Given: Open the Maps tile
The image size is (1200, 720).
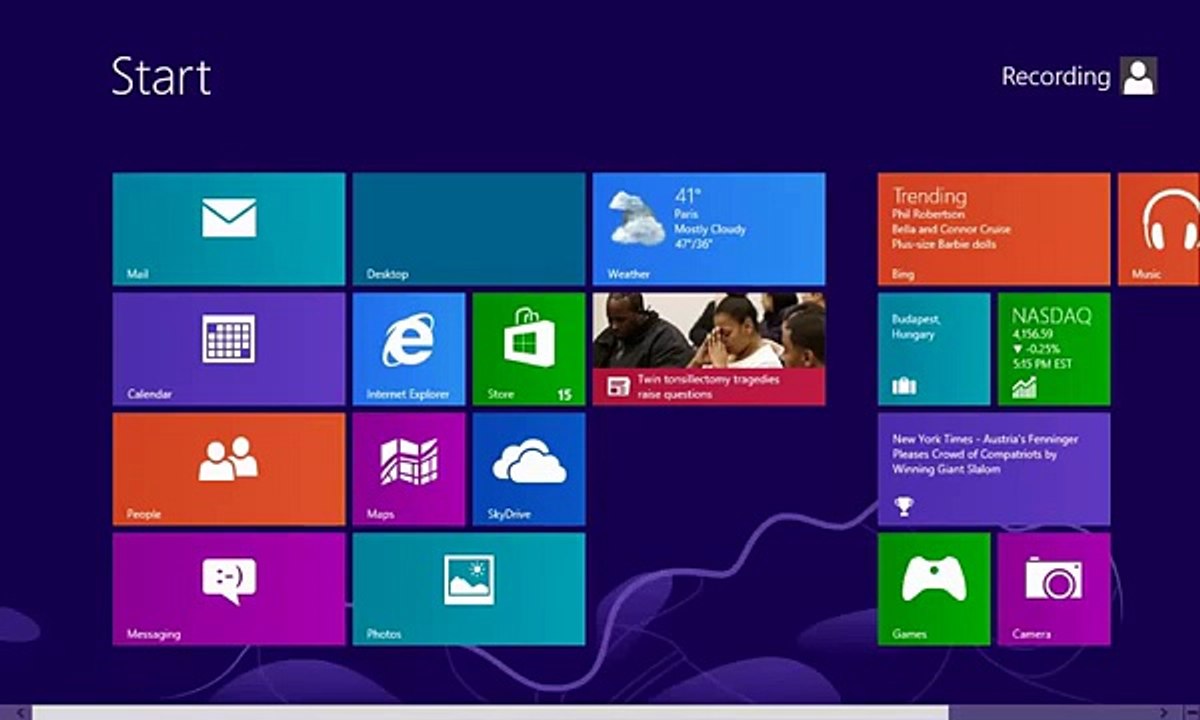Looking at the screenshot, I should (x=409, y=469).
